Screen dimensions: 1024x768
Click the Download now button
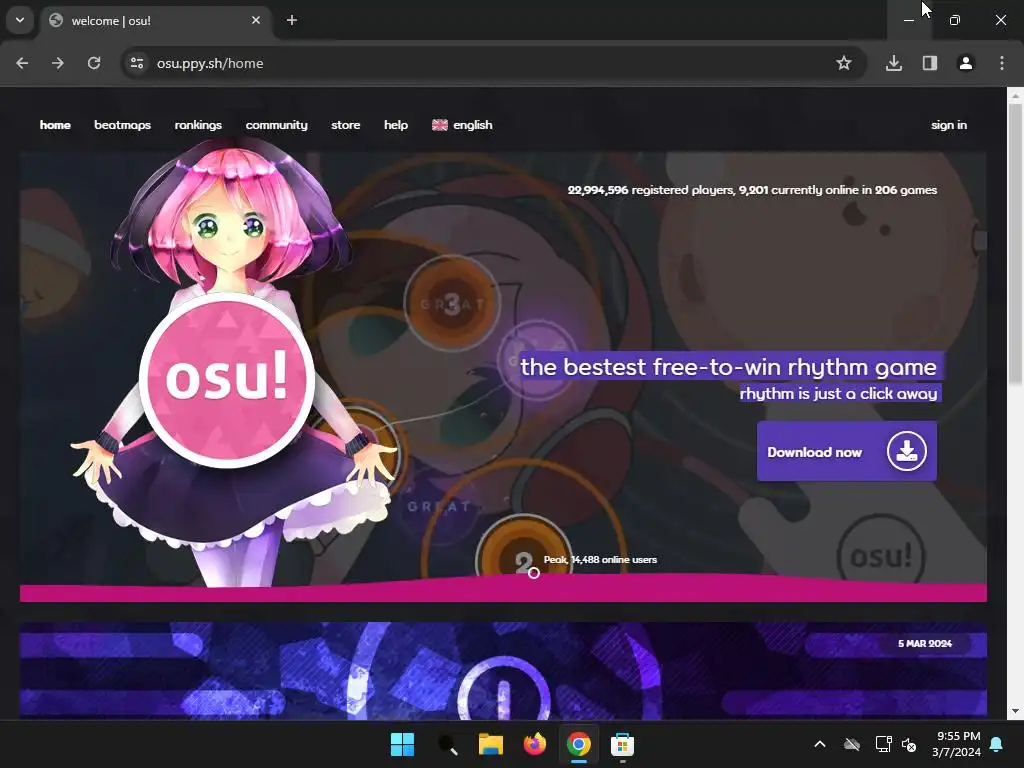tap(846, 451)
